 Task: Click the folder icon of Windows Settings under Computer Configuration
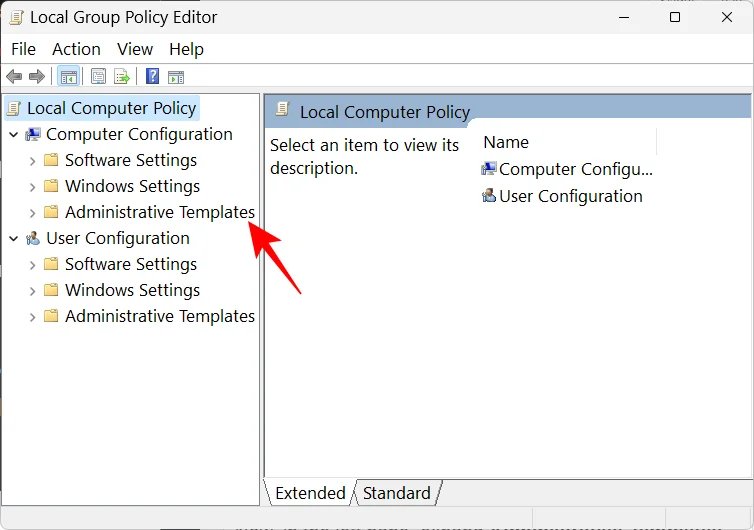51,186
